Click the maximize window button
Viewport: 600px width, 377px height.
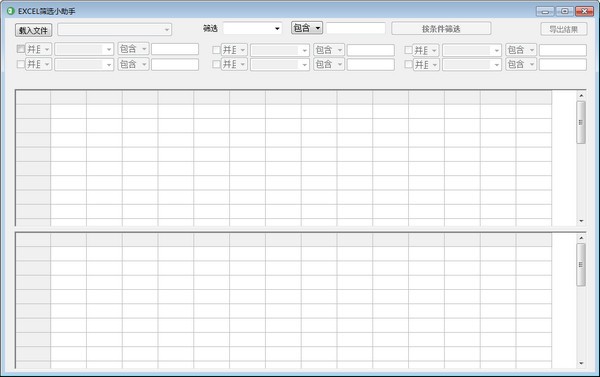564,11
